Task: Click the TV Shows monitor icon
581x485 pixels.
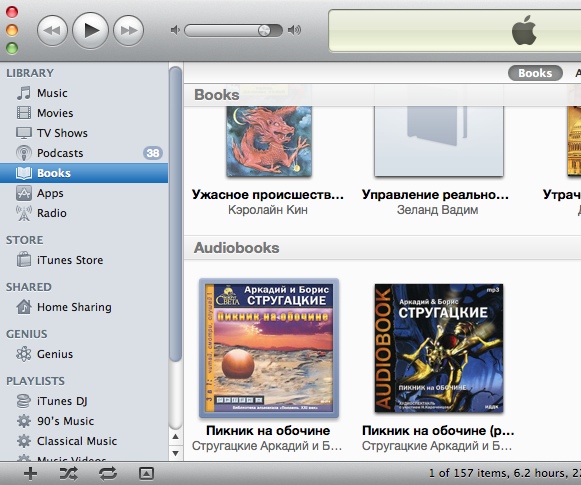Action: (x=24, y=133)
